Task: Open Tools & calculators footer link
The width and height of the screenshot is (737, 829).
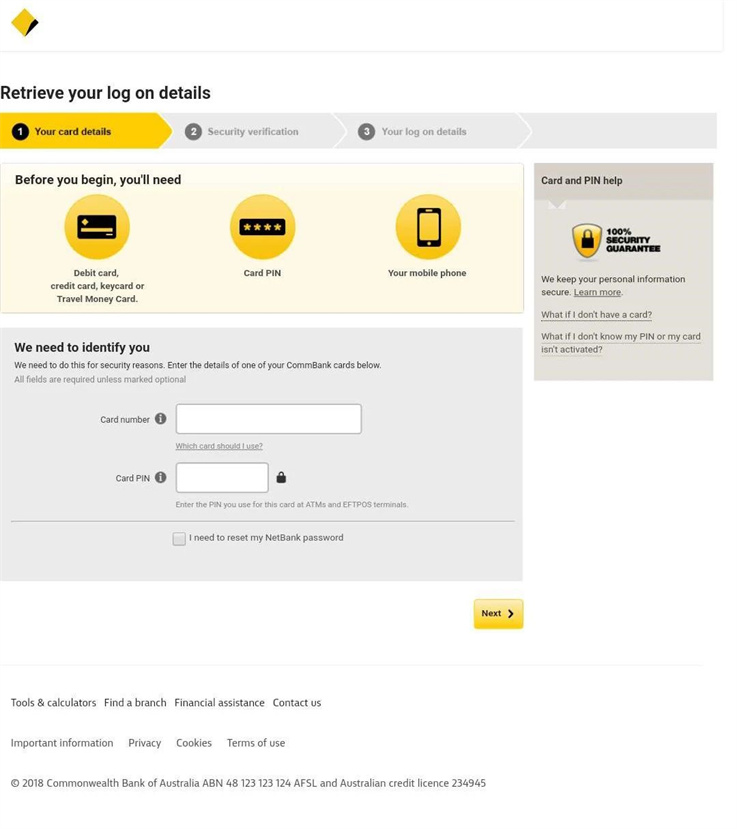Action: point(53,703)
